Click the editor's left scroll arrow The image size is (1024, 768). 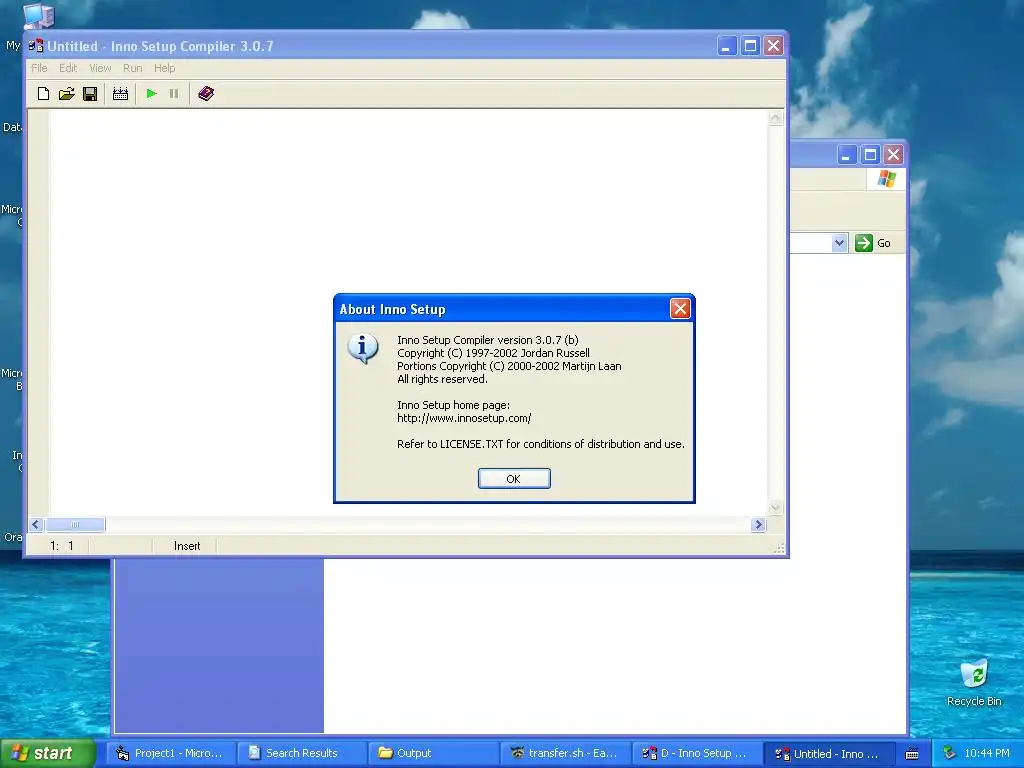point(36,524)
